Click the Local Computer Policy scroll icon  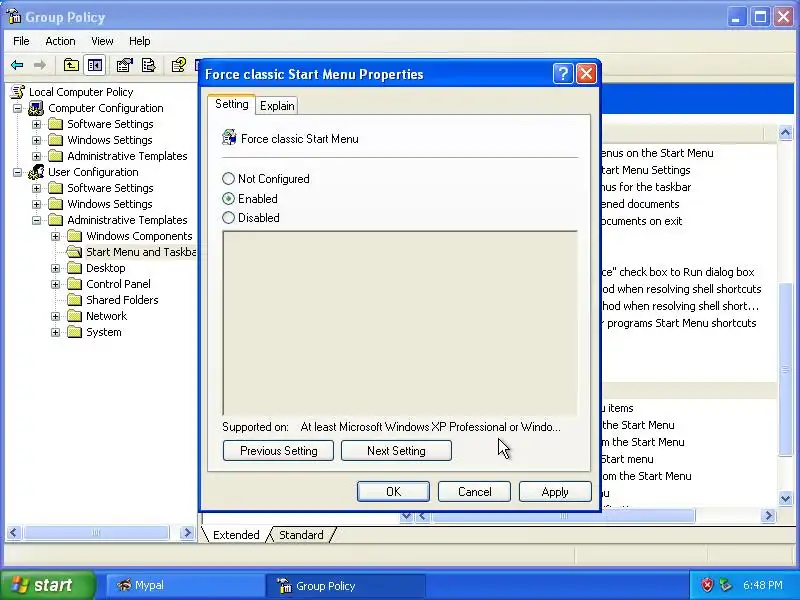[18, 92]
